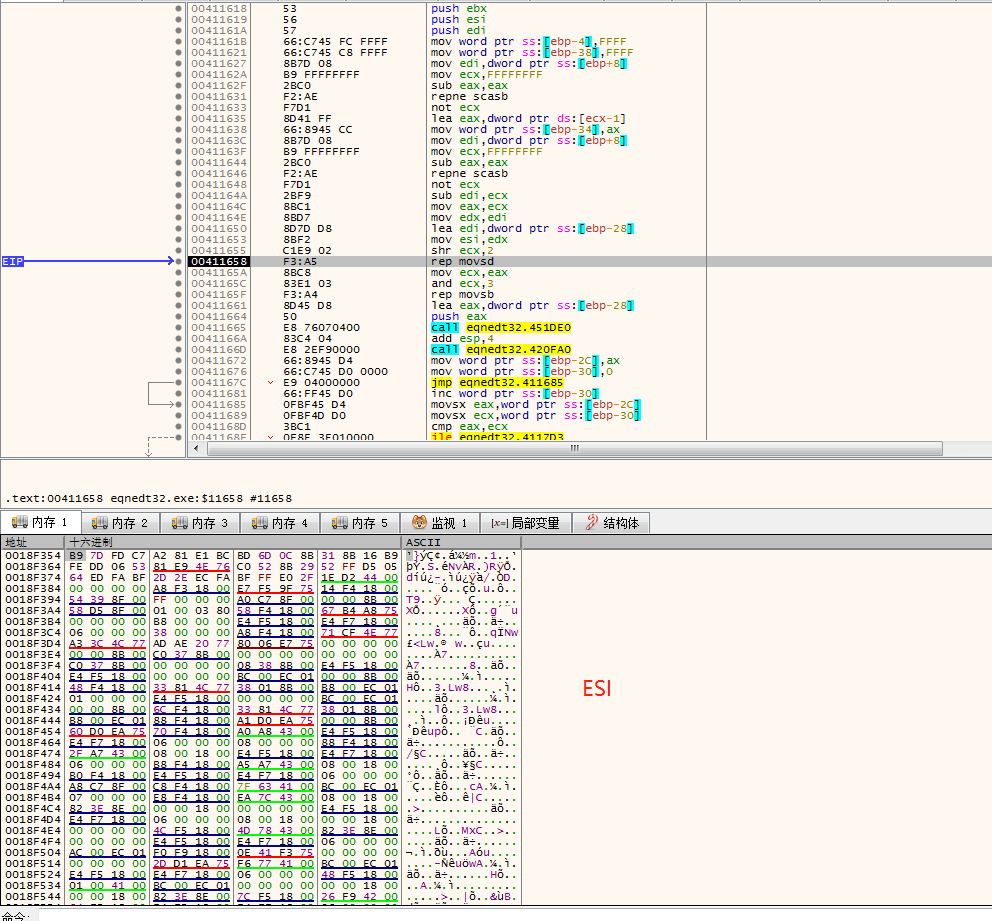Select memory row address 0018F3D4
Viewport: 992px width, 921px height.
click(x=33, y=644)
